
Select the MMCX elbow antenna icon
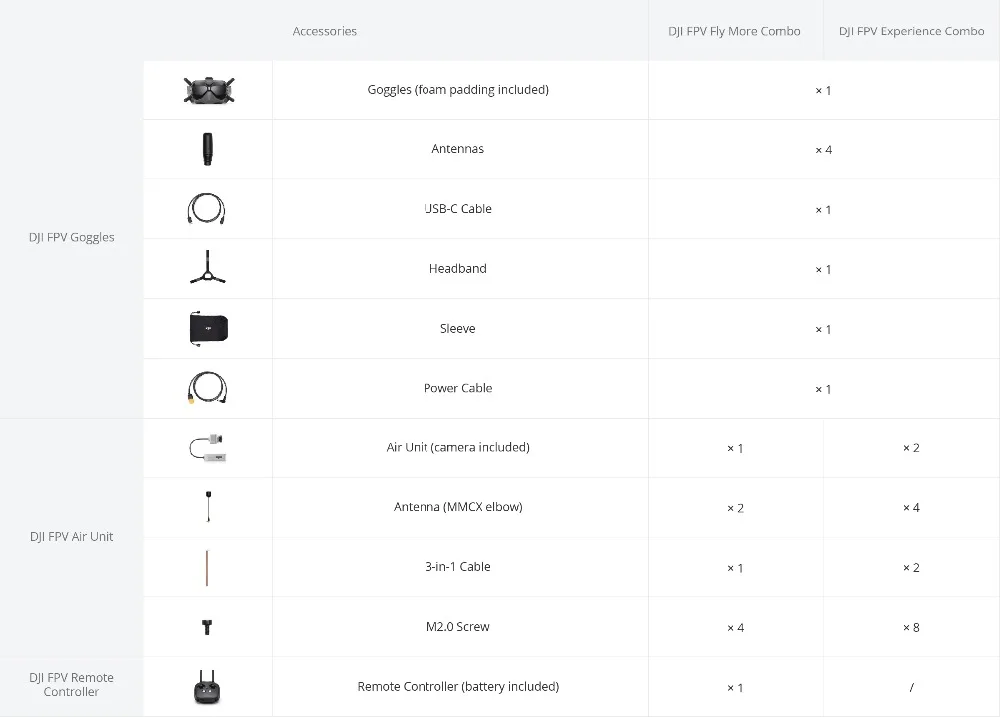(208, 506)
